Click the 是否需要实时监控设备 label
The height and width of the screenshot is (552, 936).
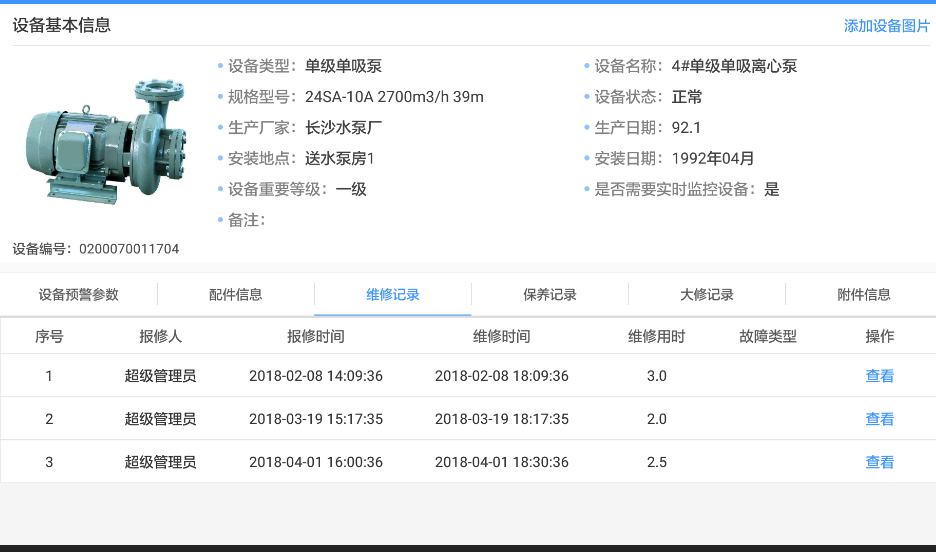tap(676, 190)
